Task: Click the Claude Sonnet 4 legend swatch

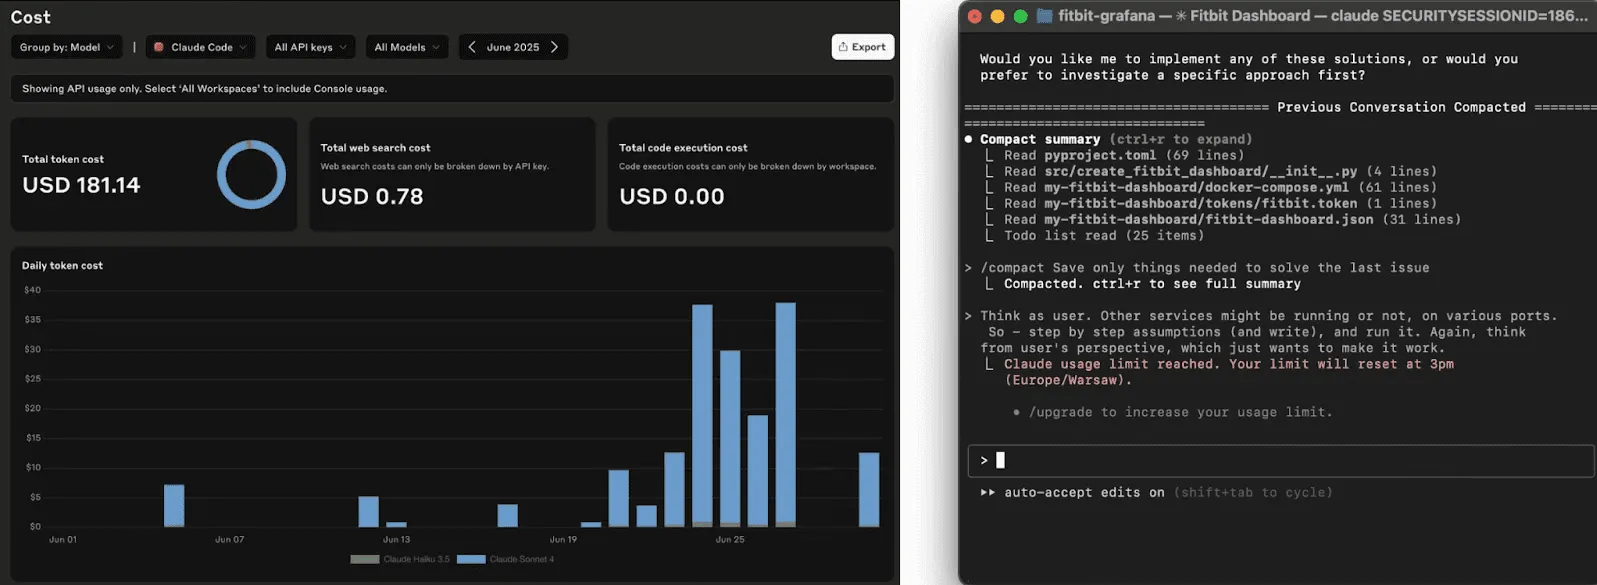Action: click(x=471, y=559)
